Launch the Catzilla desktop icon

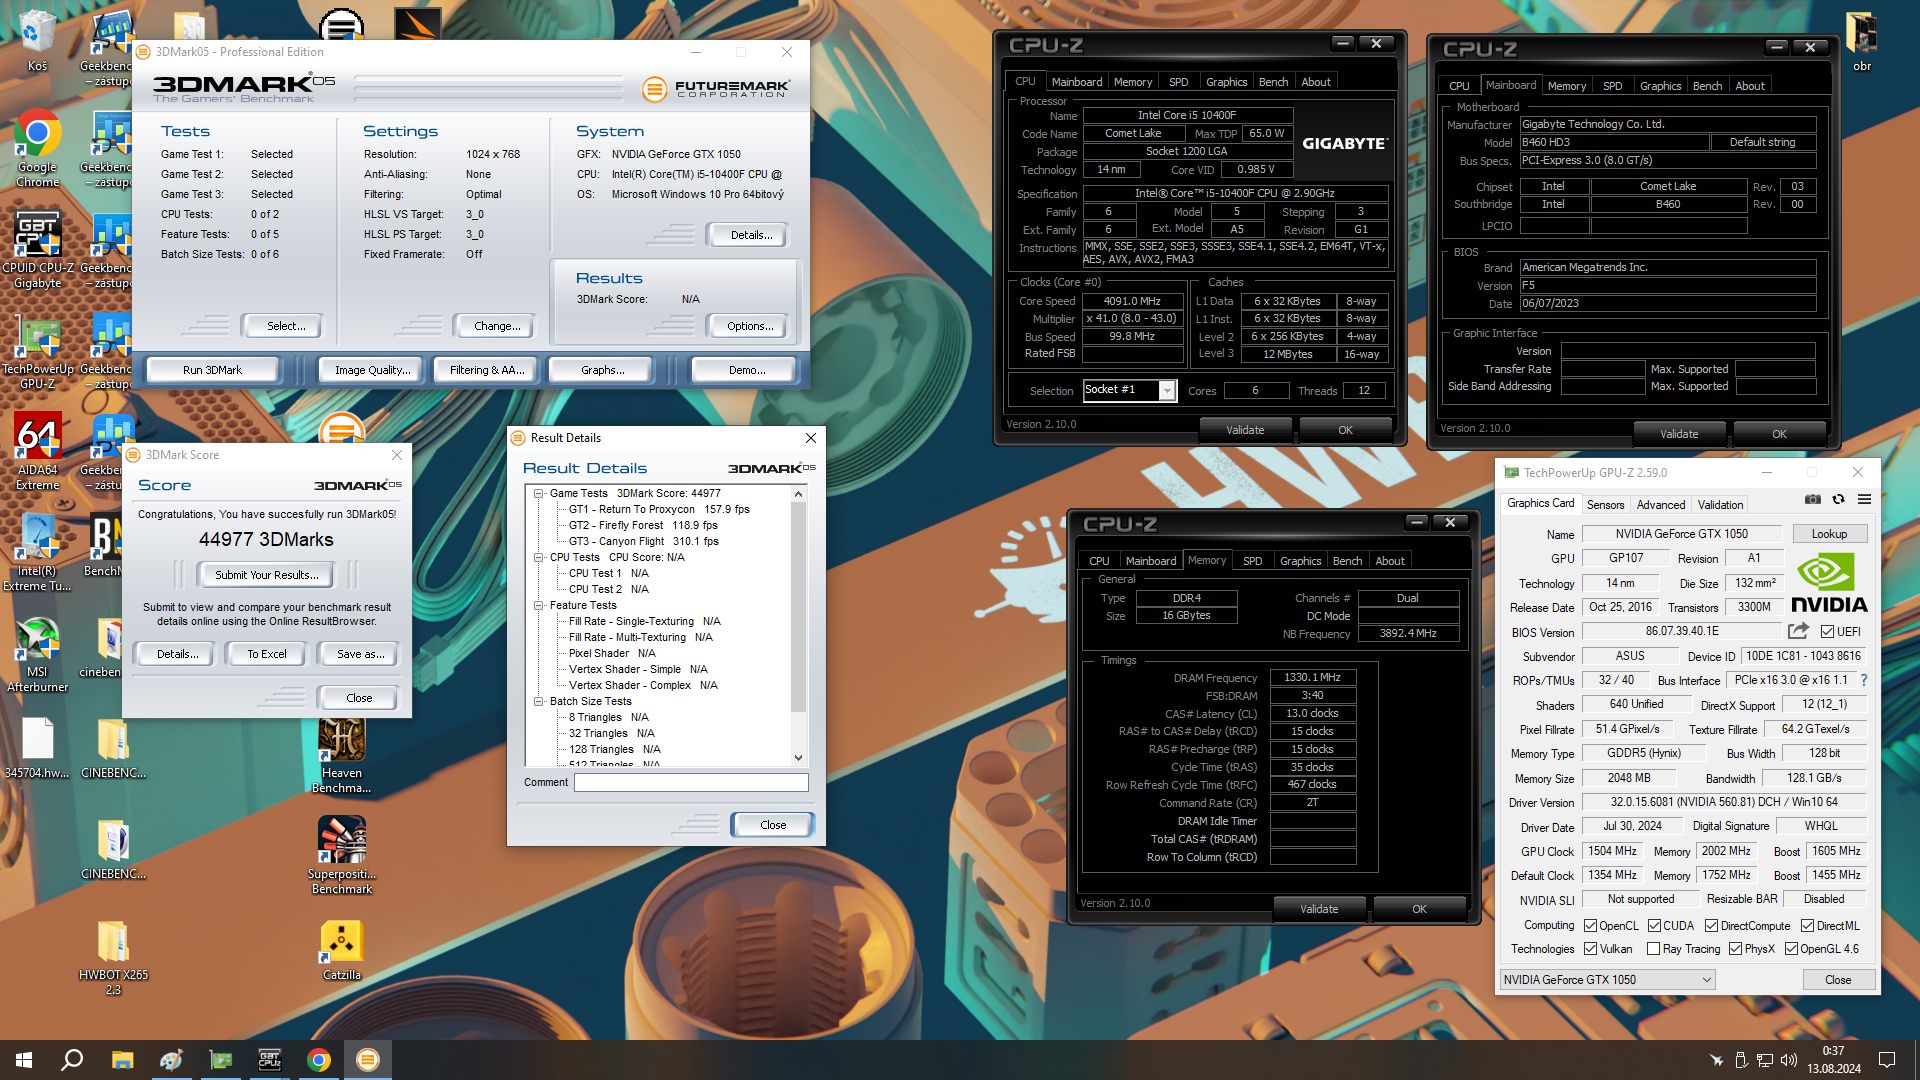(x=341, y=951)
